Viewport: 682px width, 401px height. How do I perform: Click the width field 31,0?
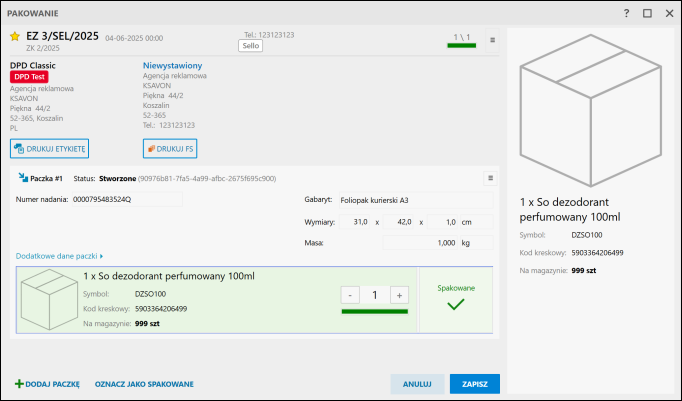pyautogui.click(x=354, y=222)
